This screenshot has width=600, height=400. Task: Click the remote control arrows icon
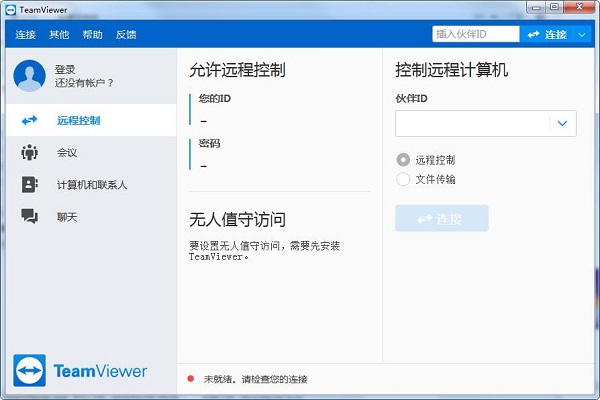pos(30,121)
